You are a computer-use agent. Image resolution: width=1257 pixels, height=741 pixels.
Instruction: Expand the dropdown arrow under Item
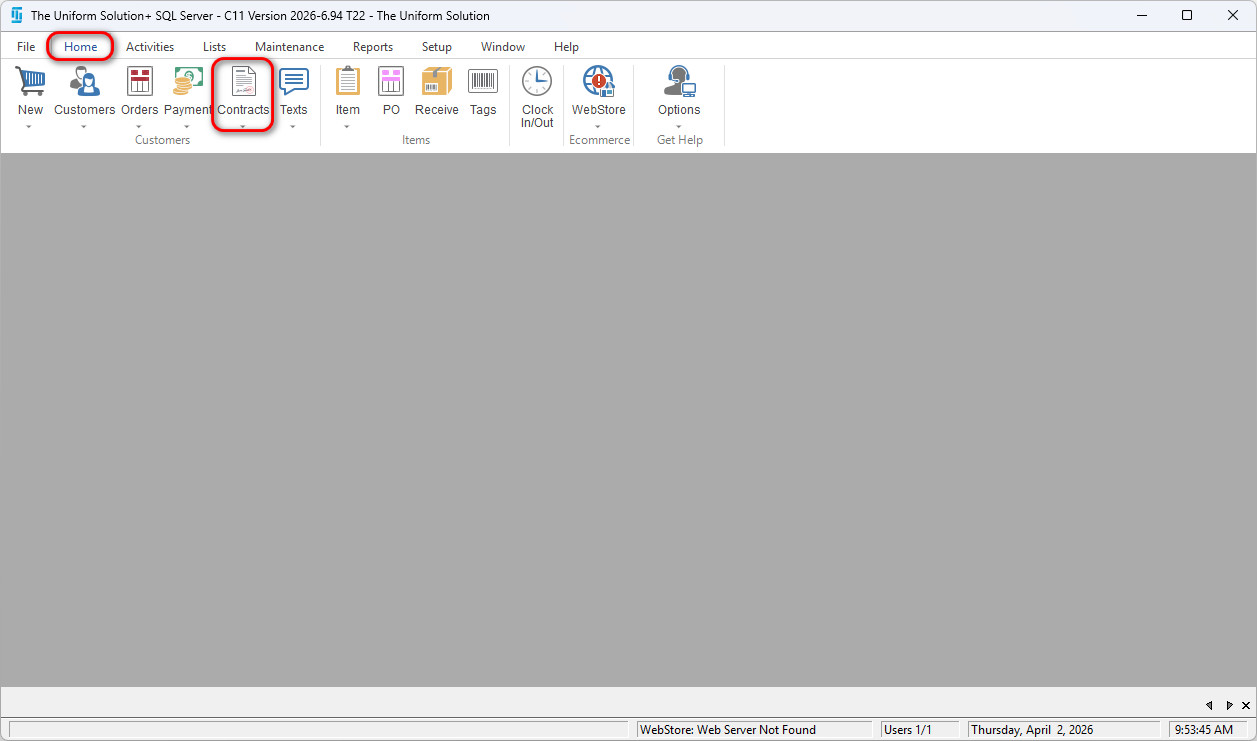347,127
